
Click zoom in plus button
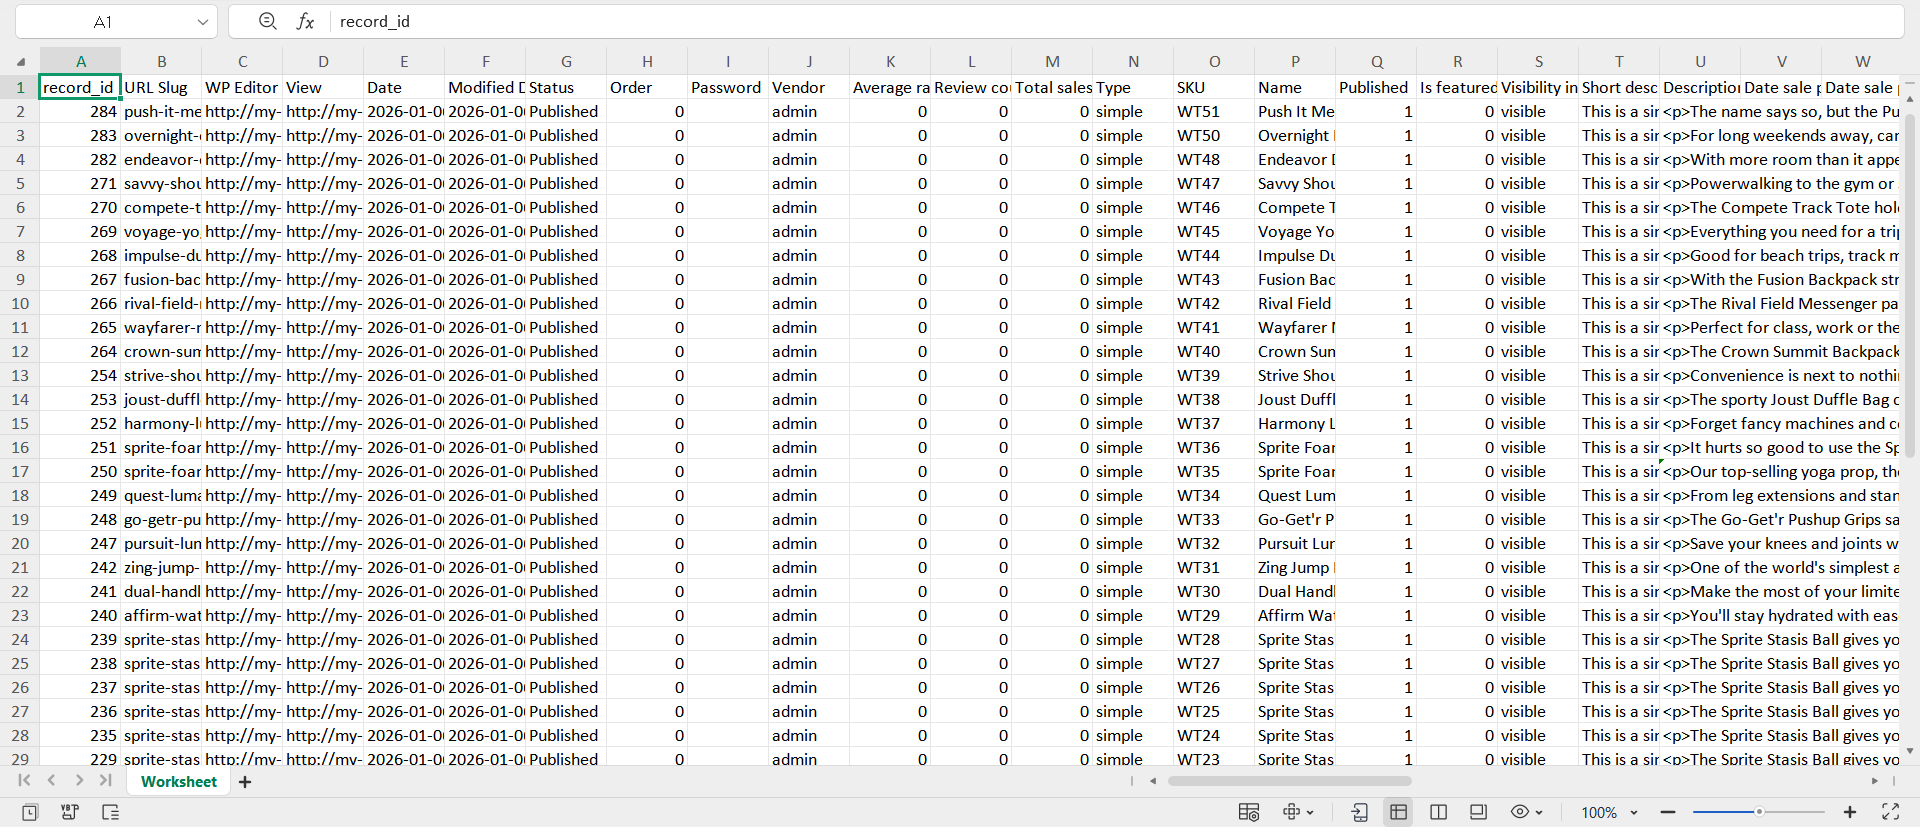pyautogui.click(x=1850, y=812)
